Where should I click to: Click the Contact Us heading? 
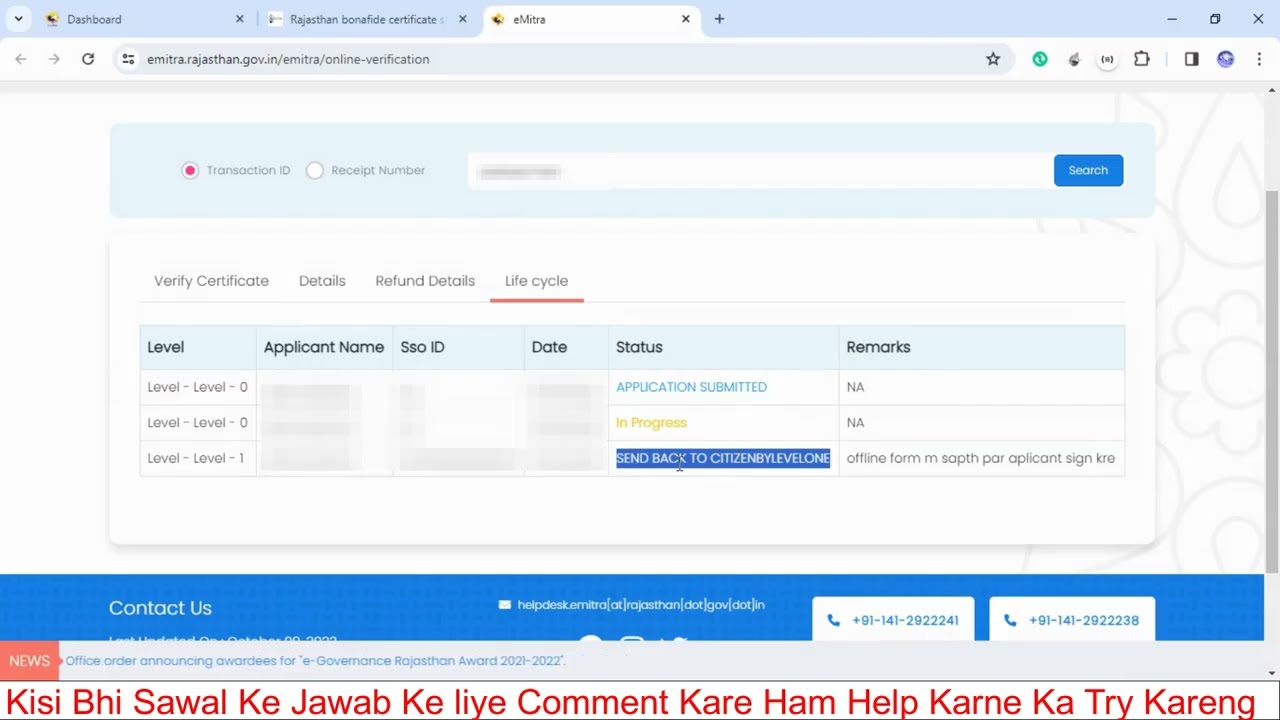click(160, 608)
